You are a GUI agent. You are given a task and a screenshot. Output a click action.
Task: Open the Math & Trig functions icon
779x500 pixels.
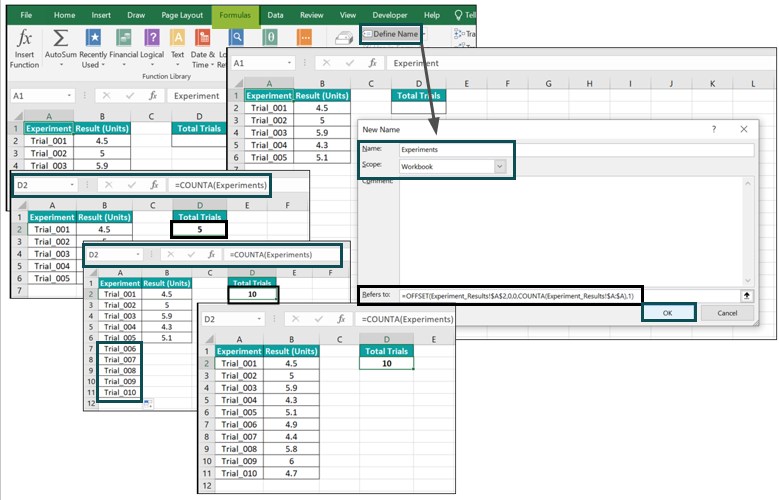click(270, 37)
